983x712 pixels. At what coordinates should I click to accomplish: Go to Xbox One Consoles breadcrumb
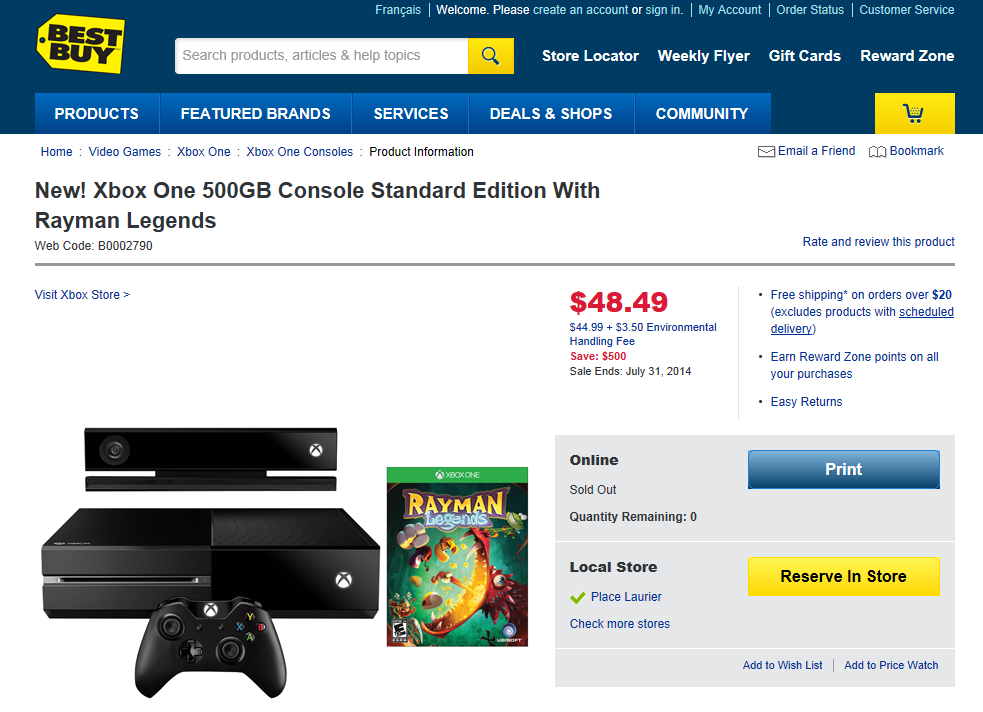click(299, 152)
